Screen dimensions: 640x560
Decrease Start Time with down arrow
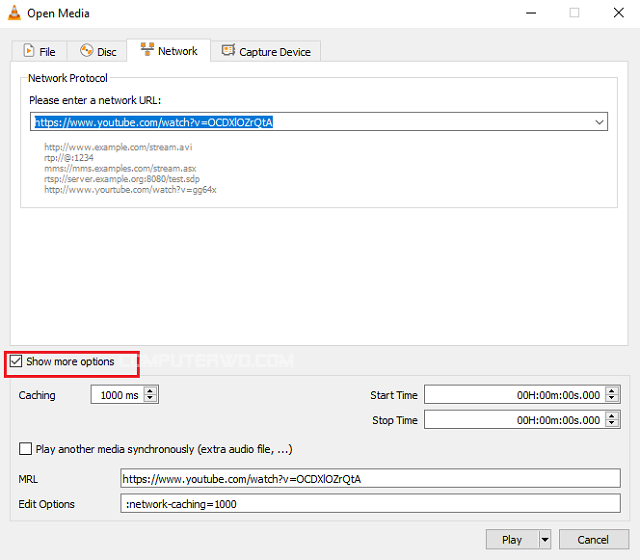pos(612,399)
